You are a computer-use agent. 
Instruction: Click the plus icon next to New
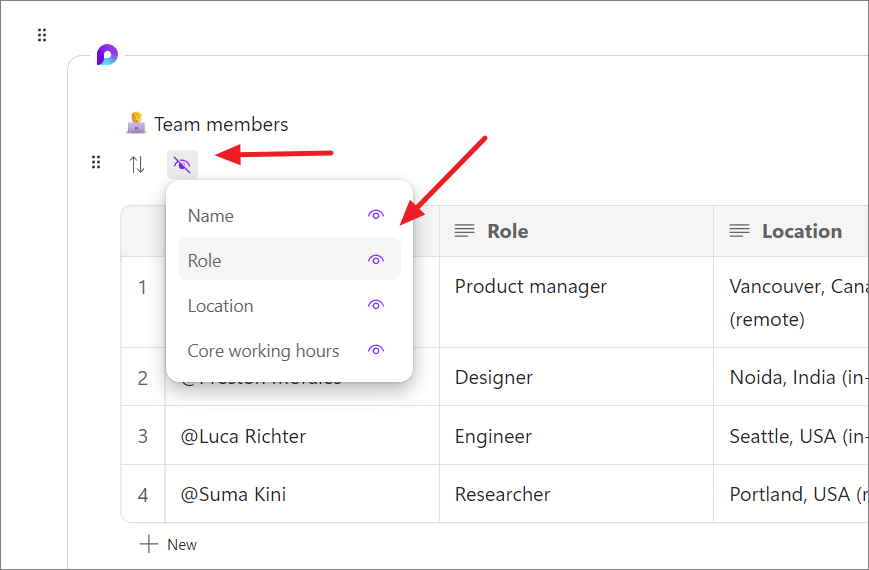point(149,544)
